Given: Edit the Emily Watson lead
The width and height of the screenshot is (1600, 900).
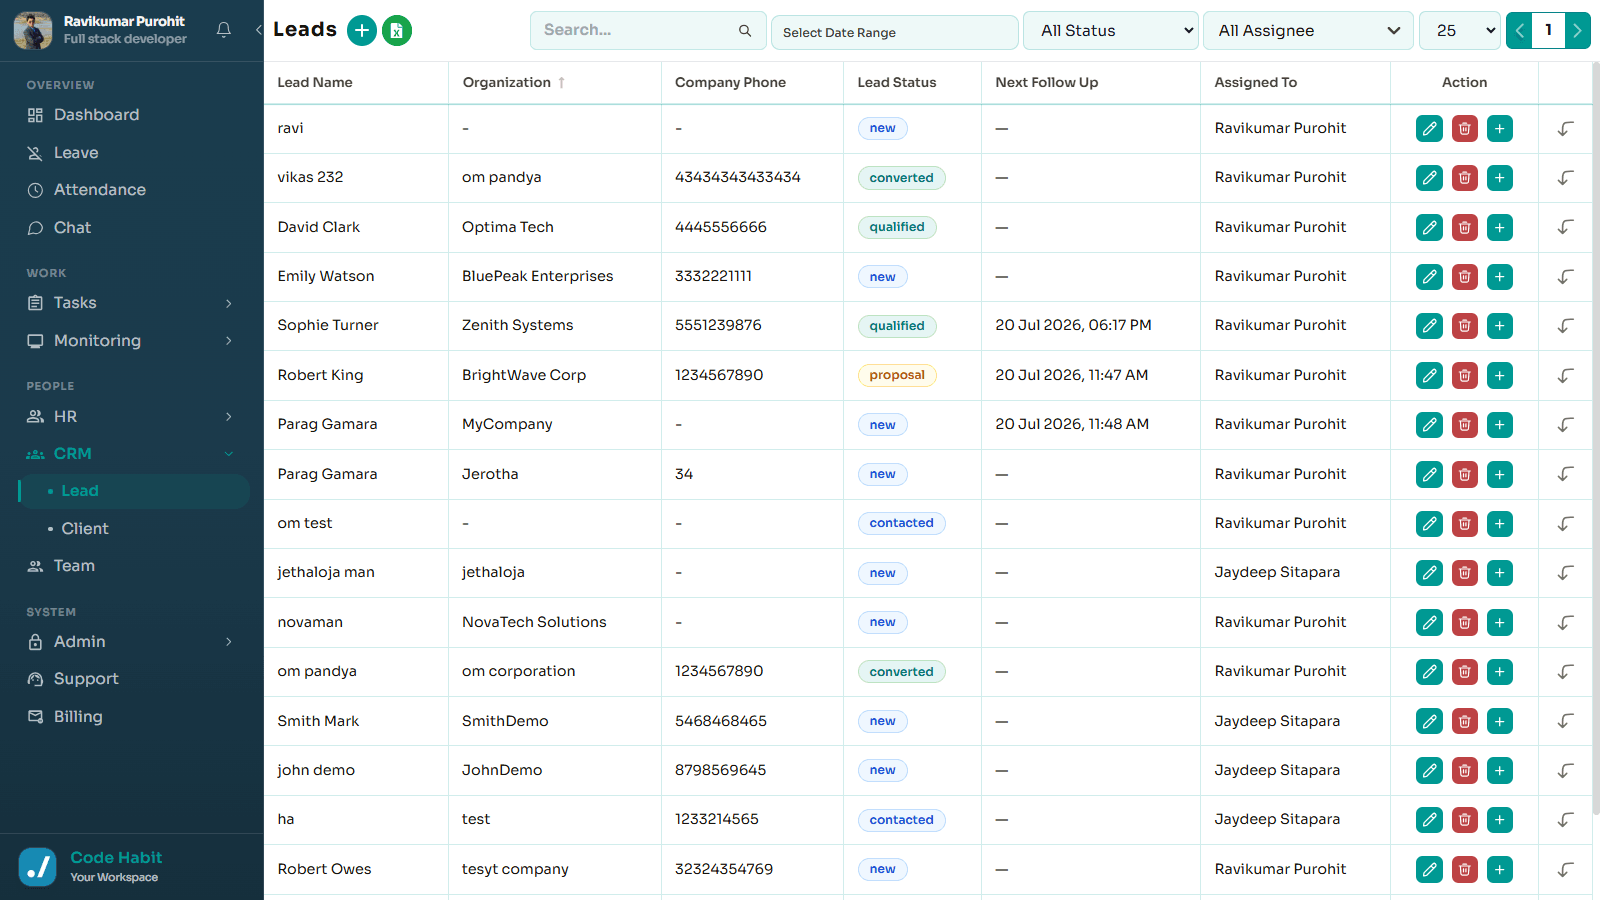Looking at the screenshot, I should pyautogui.click(x=1430, y=277).
